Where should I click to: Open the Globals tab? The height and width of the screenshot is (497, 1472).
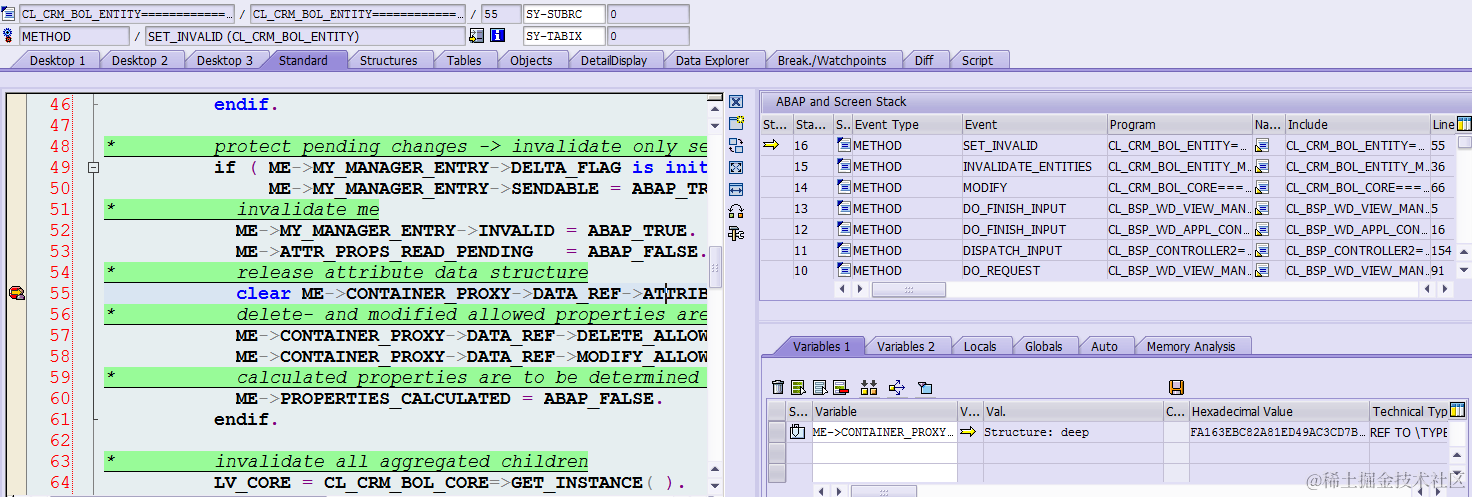click(1043, 346)
